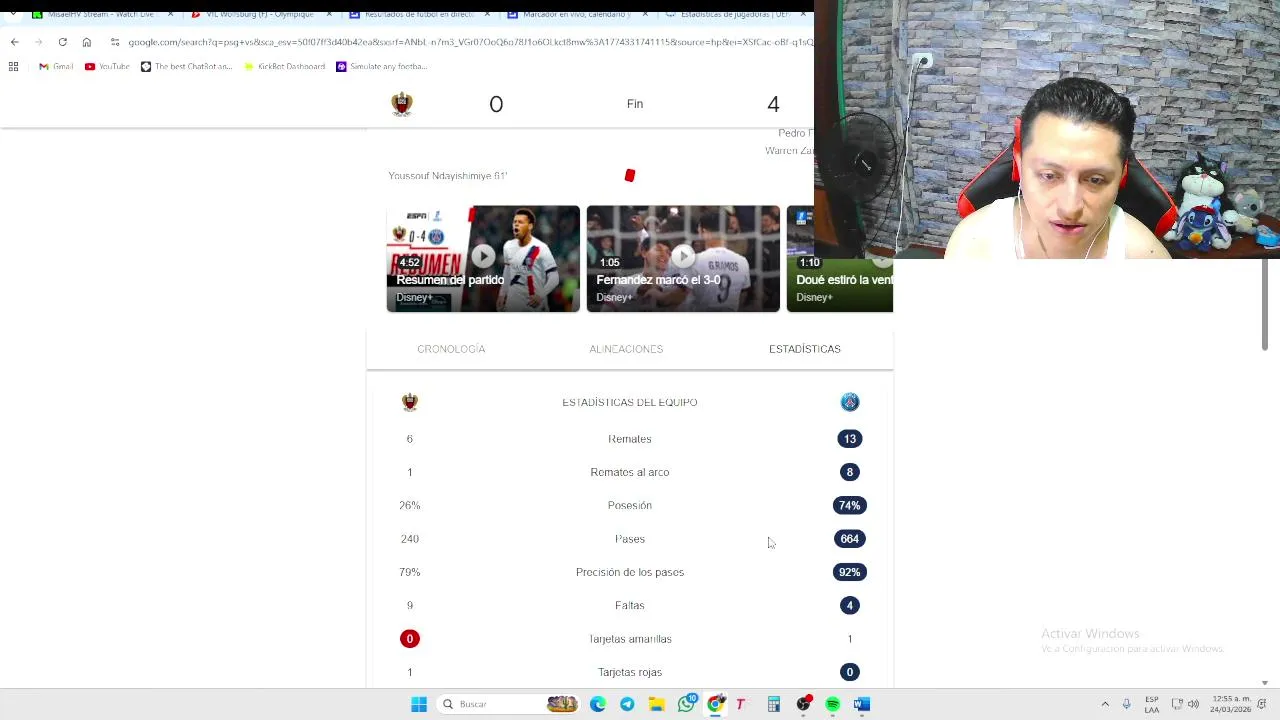Open the Simulate any football bookmark
The width and height of the screenshot is (1280, 720).
(x=382, y=66)
